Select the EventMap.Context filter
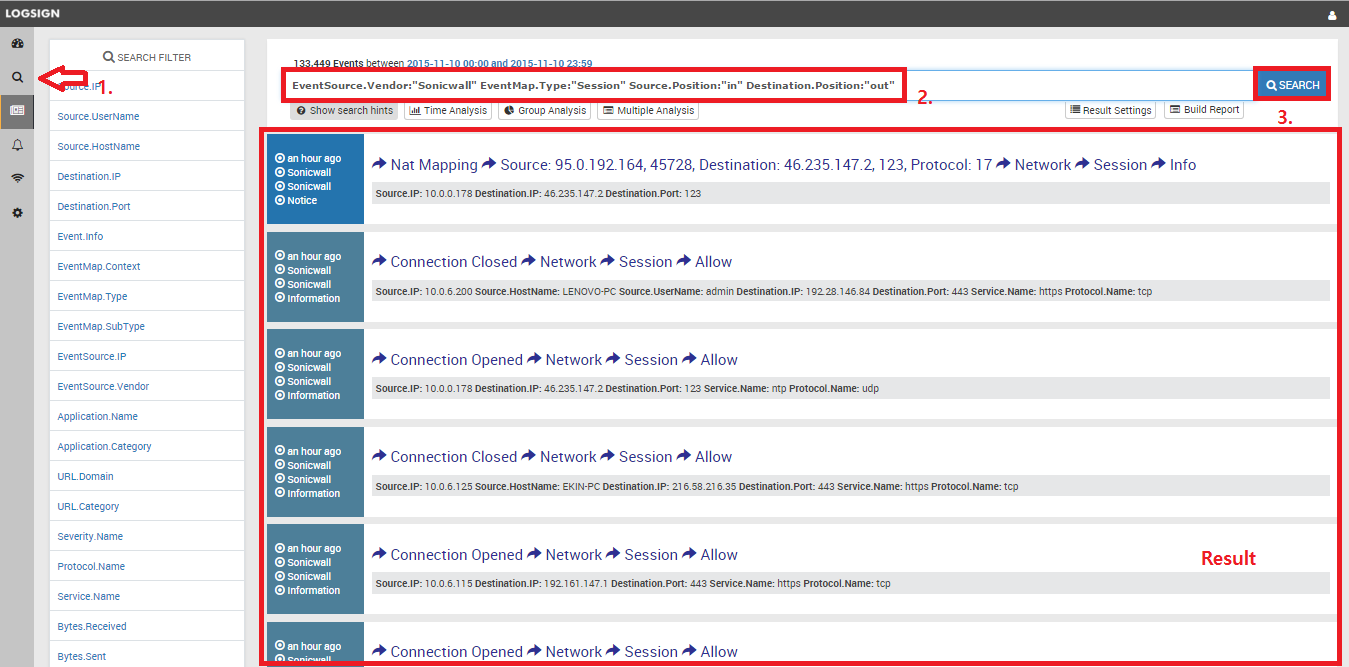The width and height of the screenshot is (1349, 667). click(x=99, y=266)
